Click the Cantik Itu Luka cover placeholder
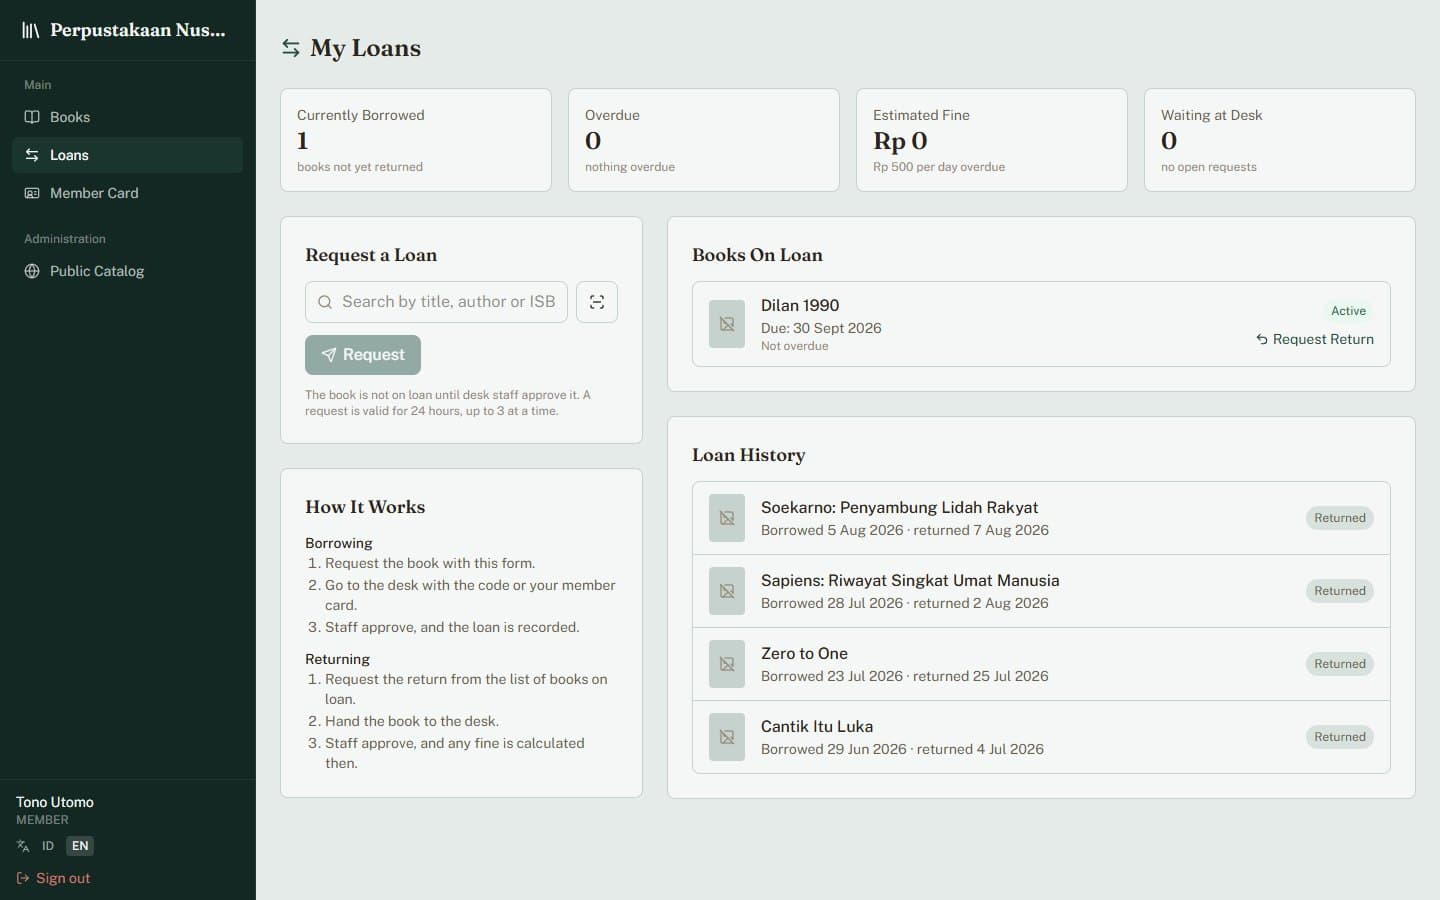Screen dimensions: 1440x900 pyautogui.click(x=727, y=737)
